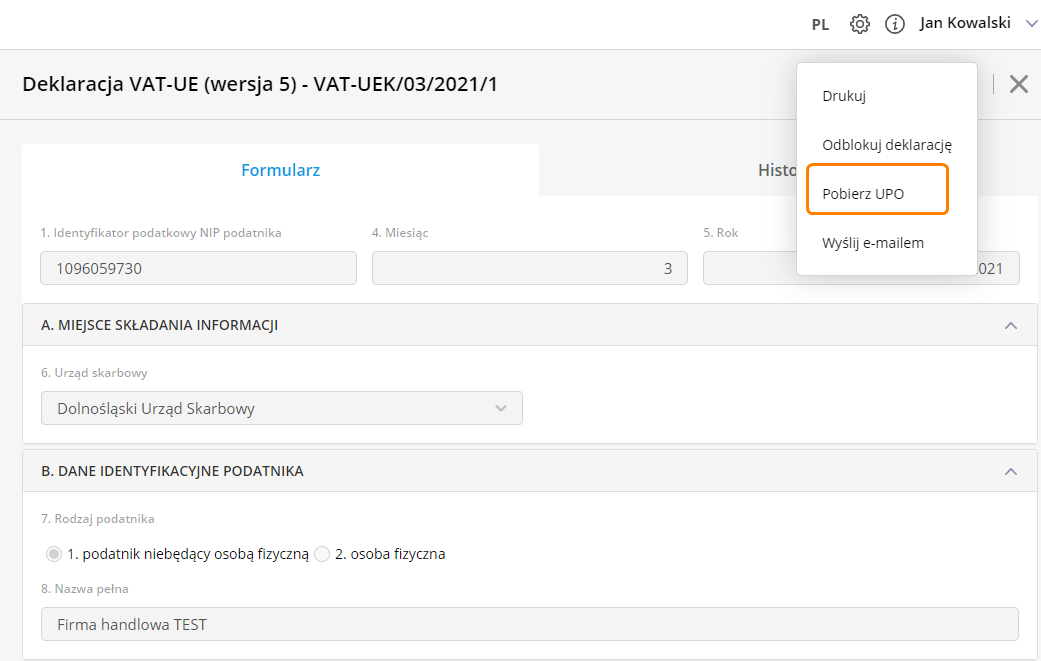Collapse section B. Dane identyfikacyjne podatnika

click(x=1010, y=471)
